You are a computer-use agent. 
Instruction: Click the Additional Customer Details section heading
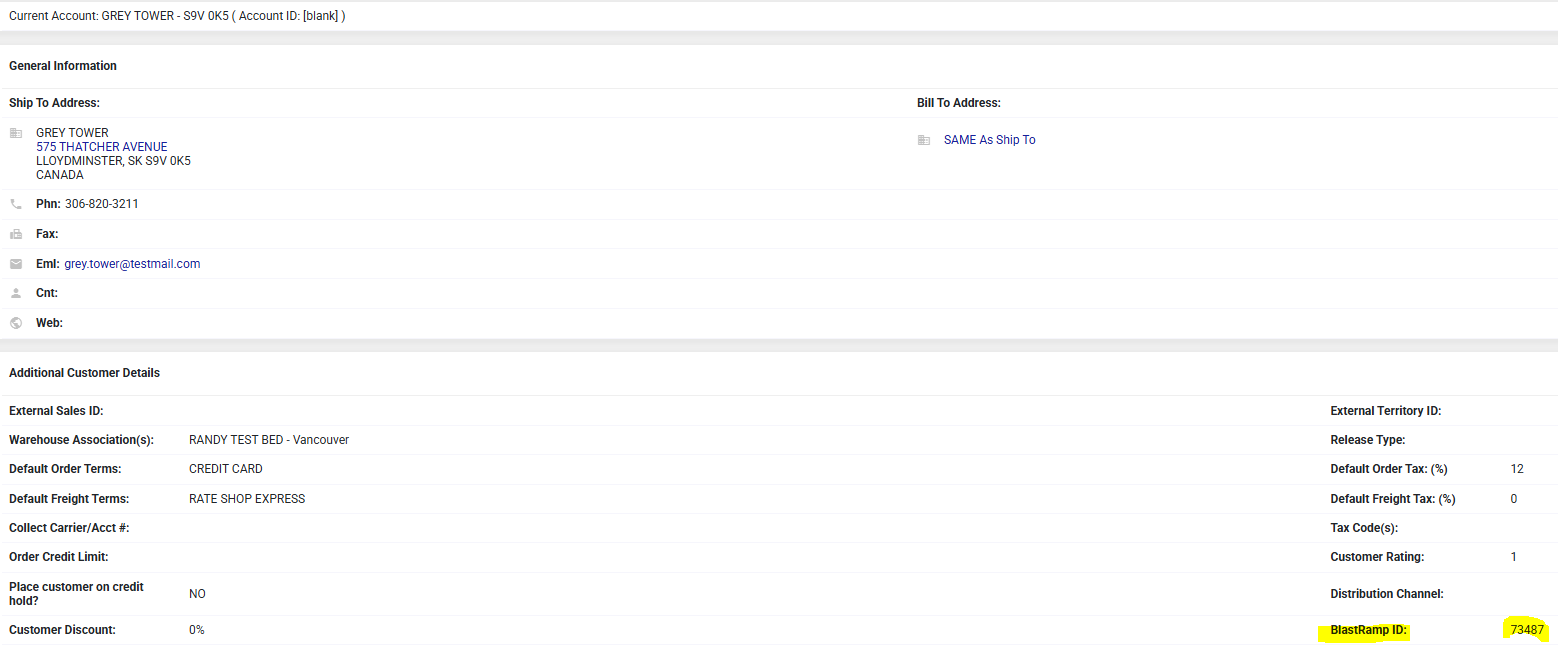point(84,373)
